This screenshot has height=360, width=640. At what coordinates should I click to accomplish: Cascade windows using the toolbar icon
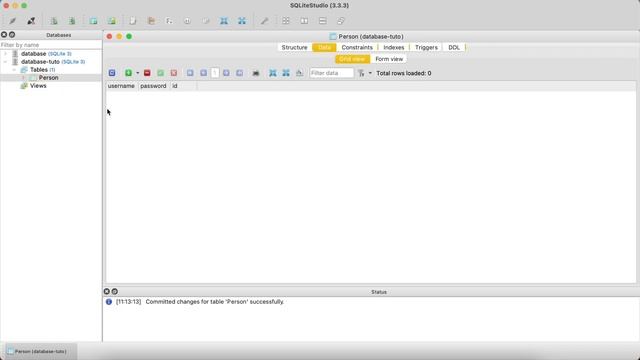click(x=341, y=21)
